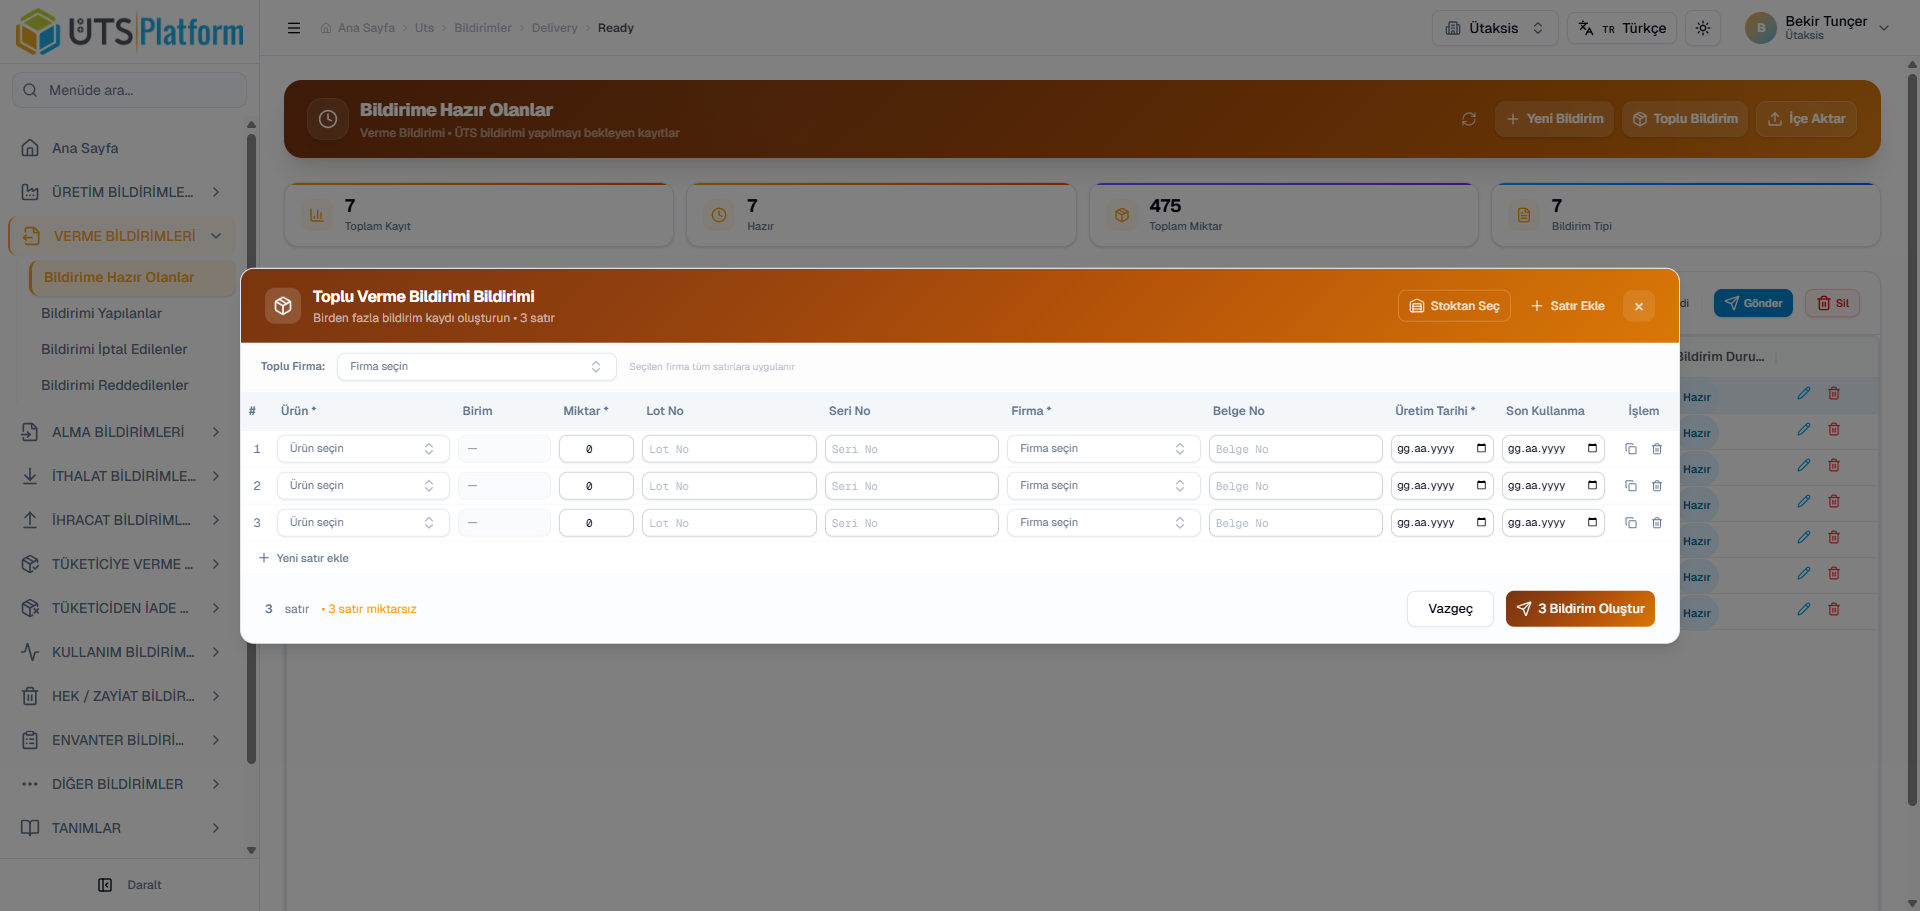Click the refresh icon in header banner
Image resolution: width=1920 pixels, height=911 pixels.
pyautogui.click(x=1468, y=119)
